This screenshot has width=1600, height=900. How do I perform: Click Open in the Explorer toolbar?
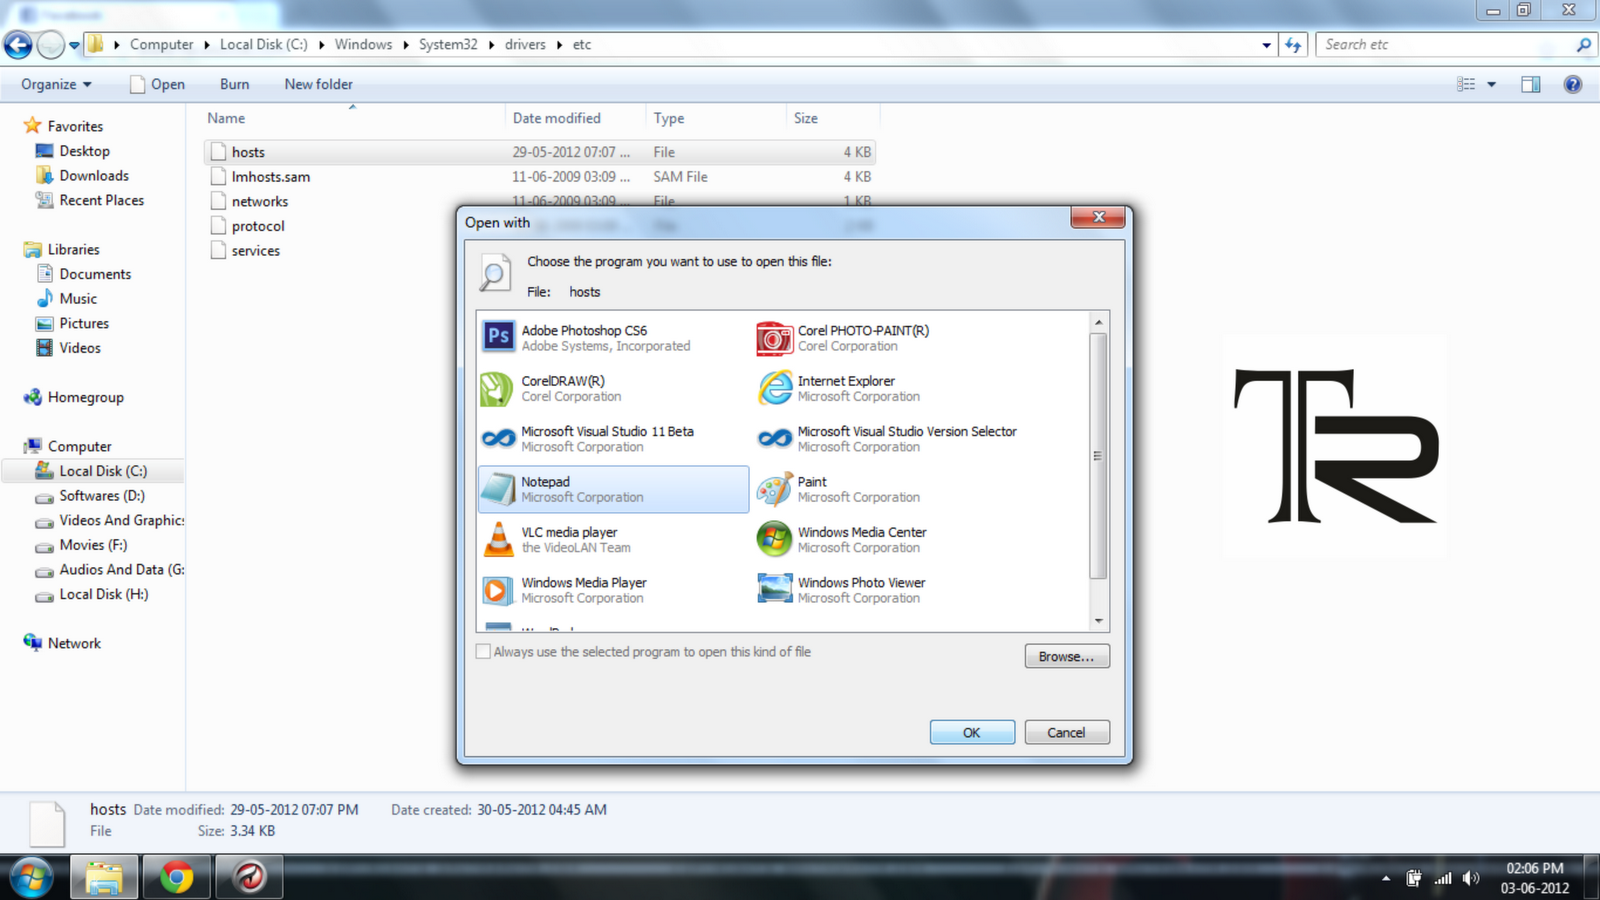[x=157, y=85]
